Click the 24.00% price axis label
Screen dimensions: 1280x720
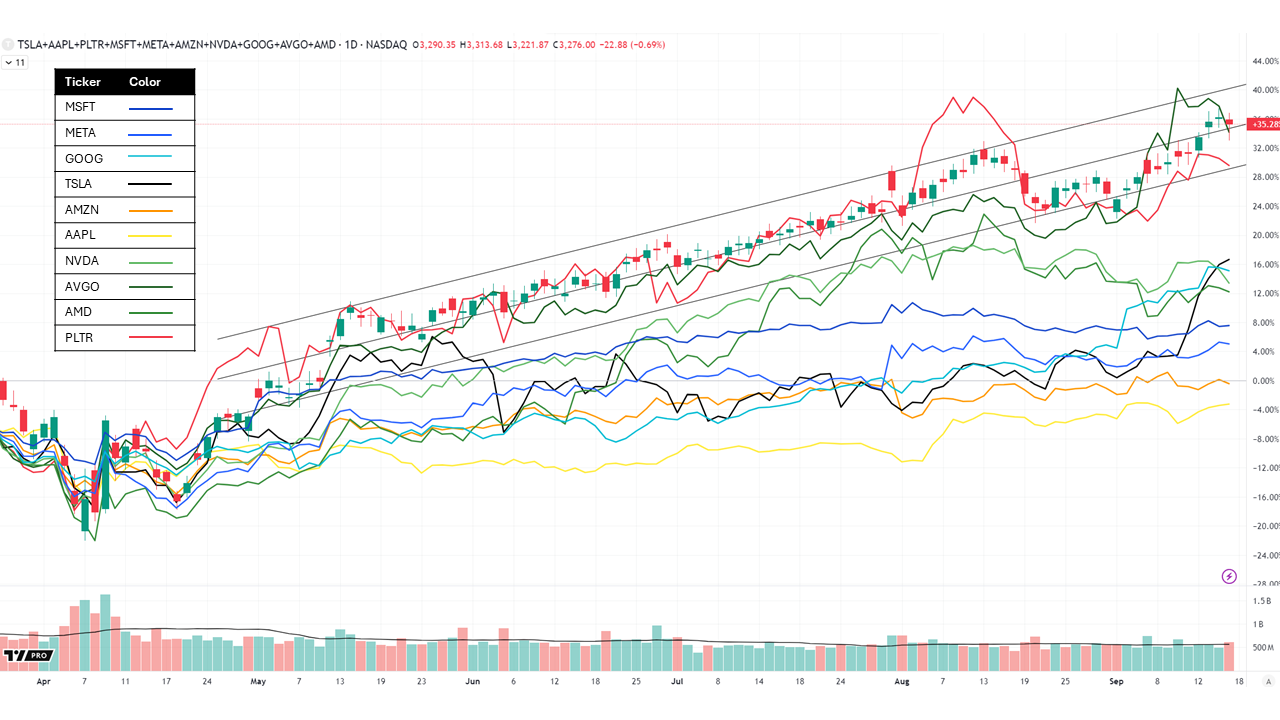click(x=1264, y=206)
